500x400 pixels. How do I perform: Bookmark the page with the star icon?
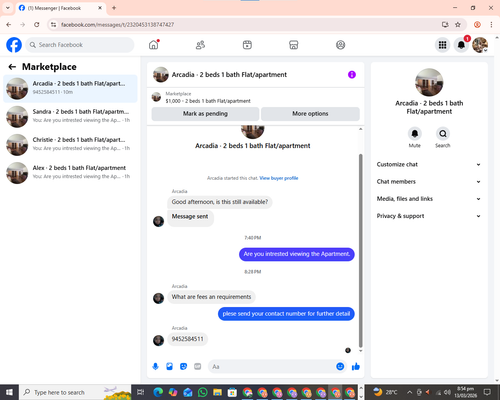click(x=458, y=25)
